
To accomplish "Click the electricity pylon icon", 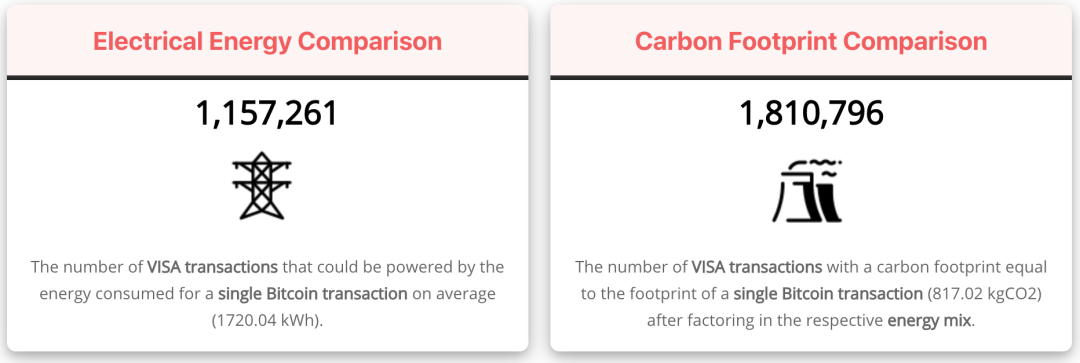I will 261,185.
